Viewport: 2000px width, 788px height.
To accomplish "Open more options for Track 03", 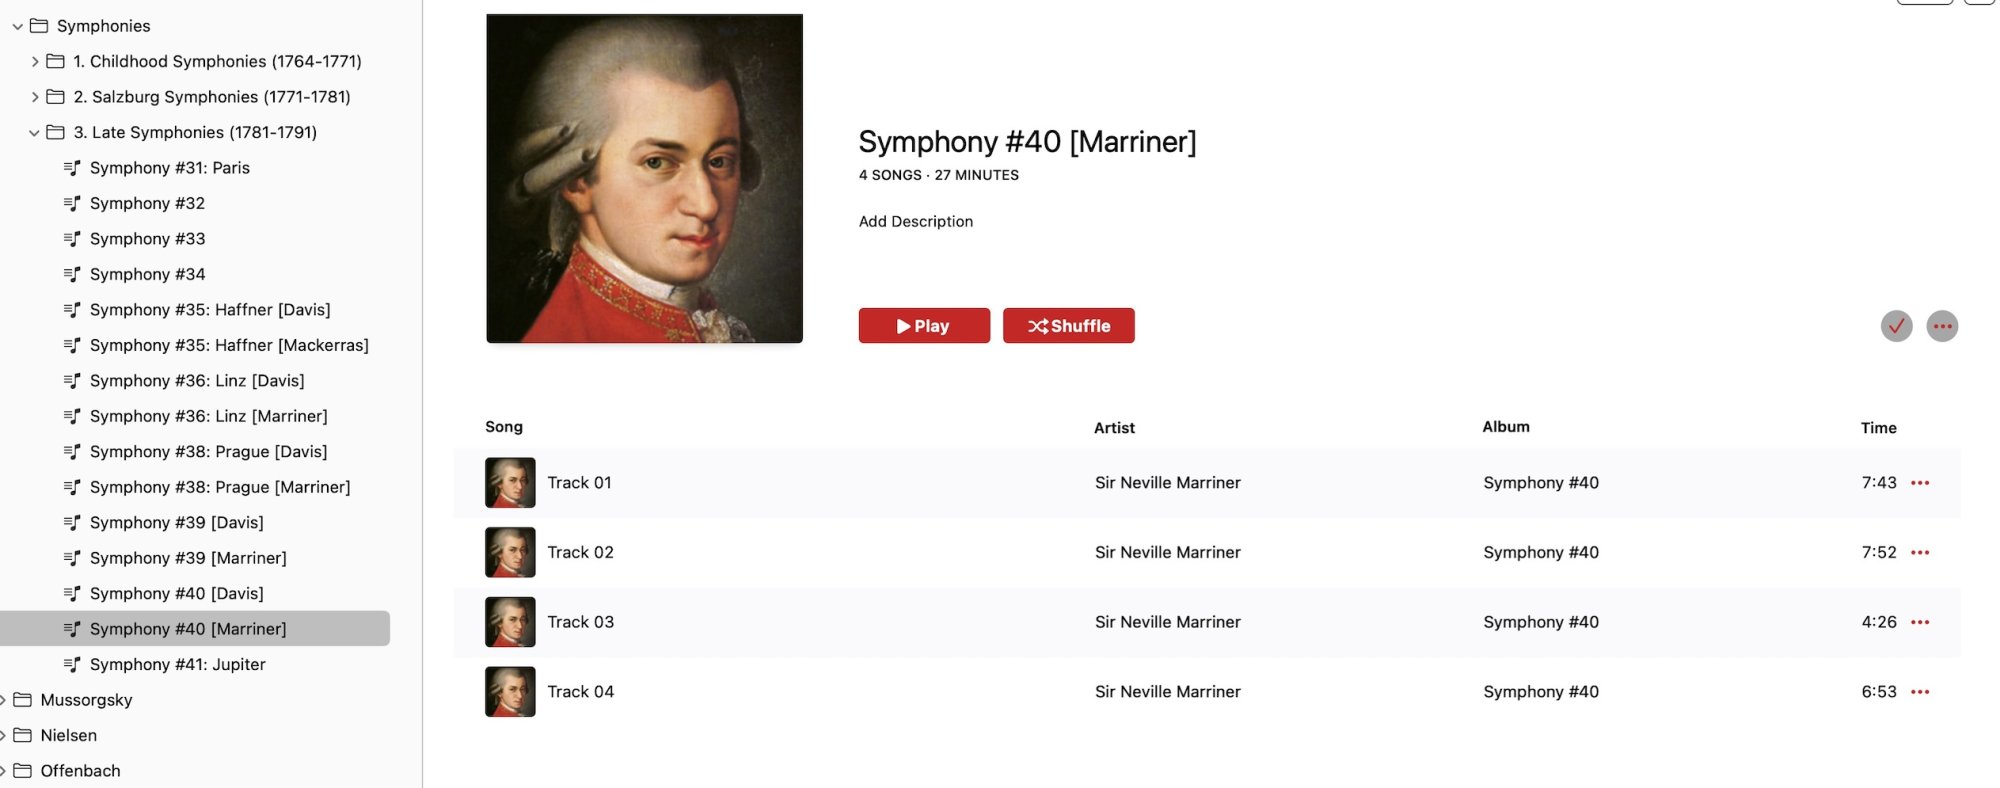I will pyautogui.click(x=1920, y=622).
